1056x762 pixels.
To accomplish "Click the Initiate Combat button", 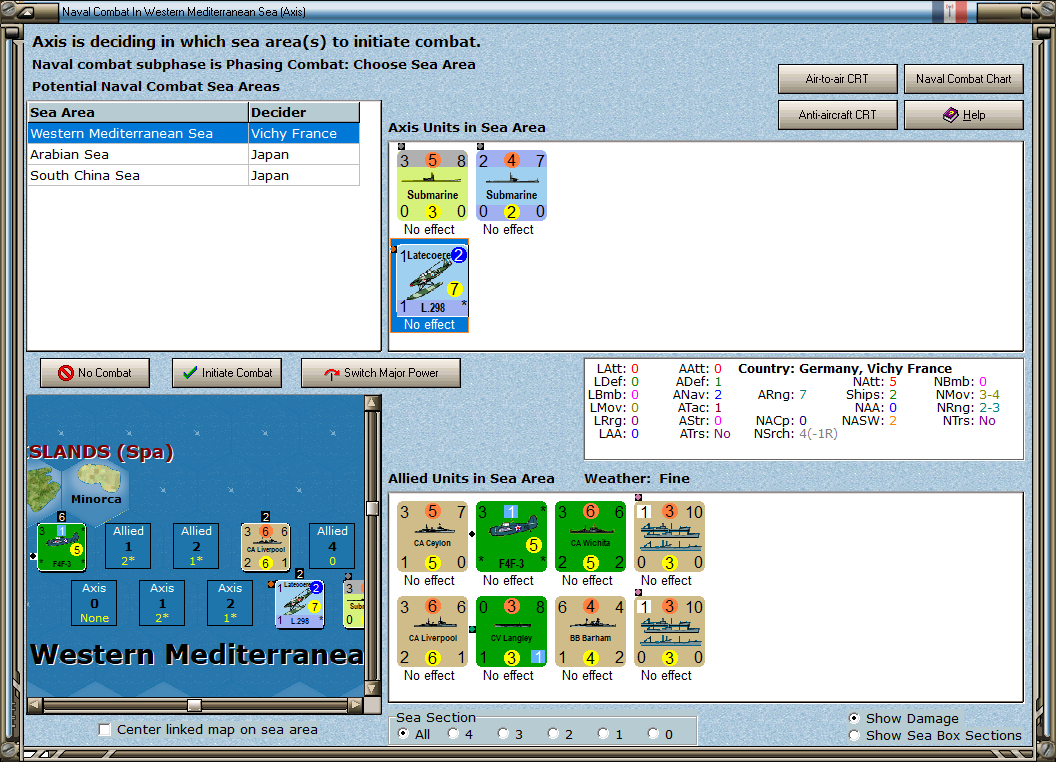I will 227,373.
